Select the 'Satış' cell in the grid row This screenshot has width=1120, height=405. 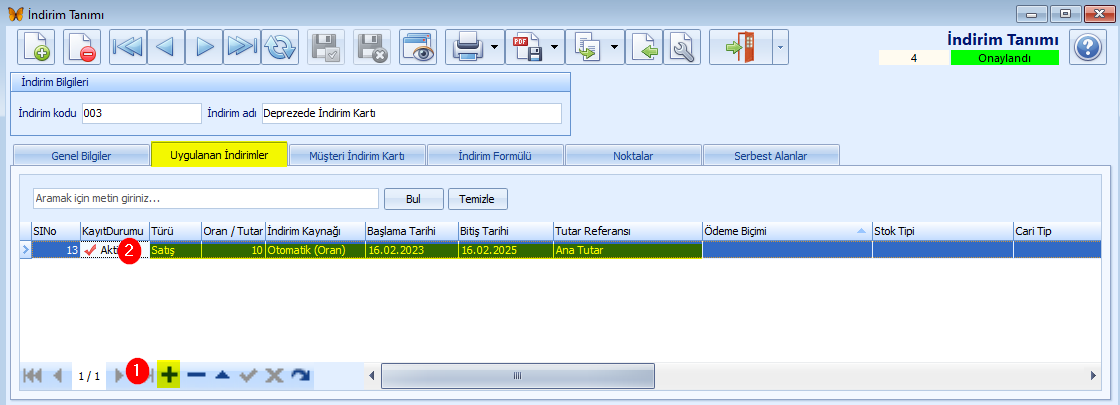point(175,250)
